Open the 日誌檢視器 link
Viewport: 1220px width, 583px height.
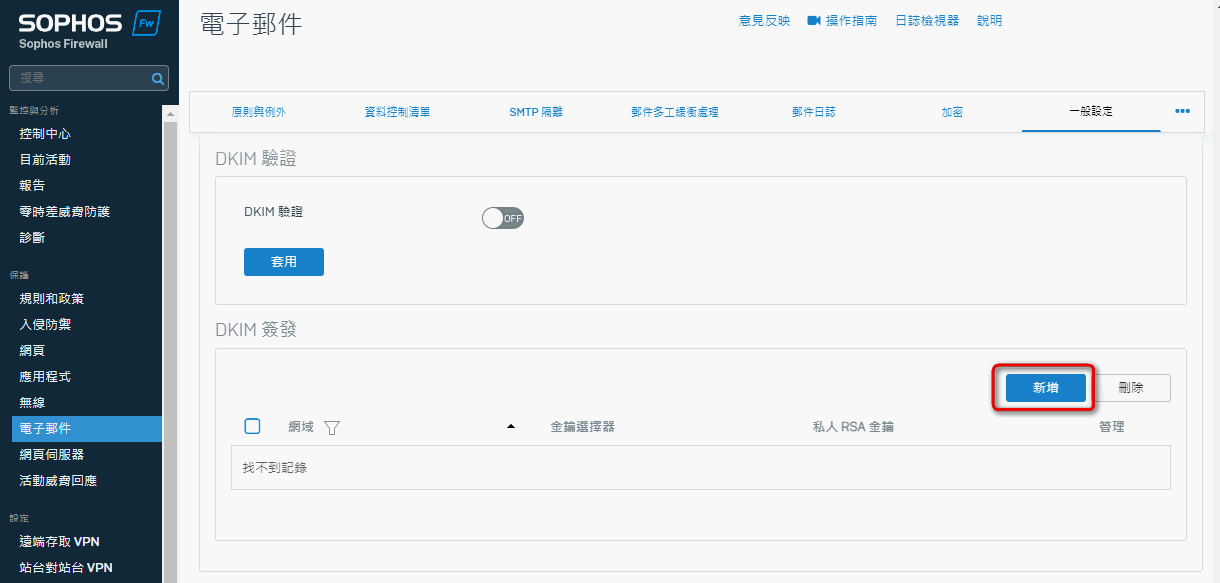tap(926, 21)
